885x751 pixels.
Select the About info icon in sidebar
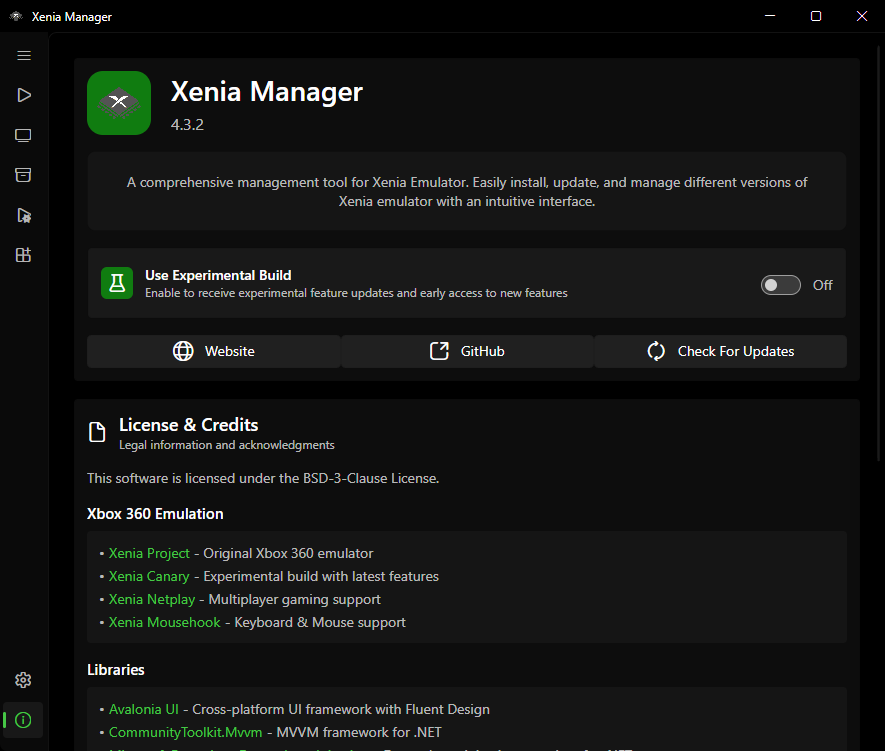coord(23,720)
